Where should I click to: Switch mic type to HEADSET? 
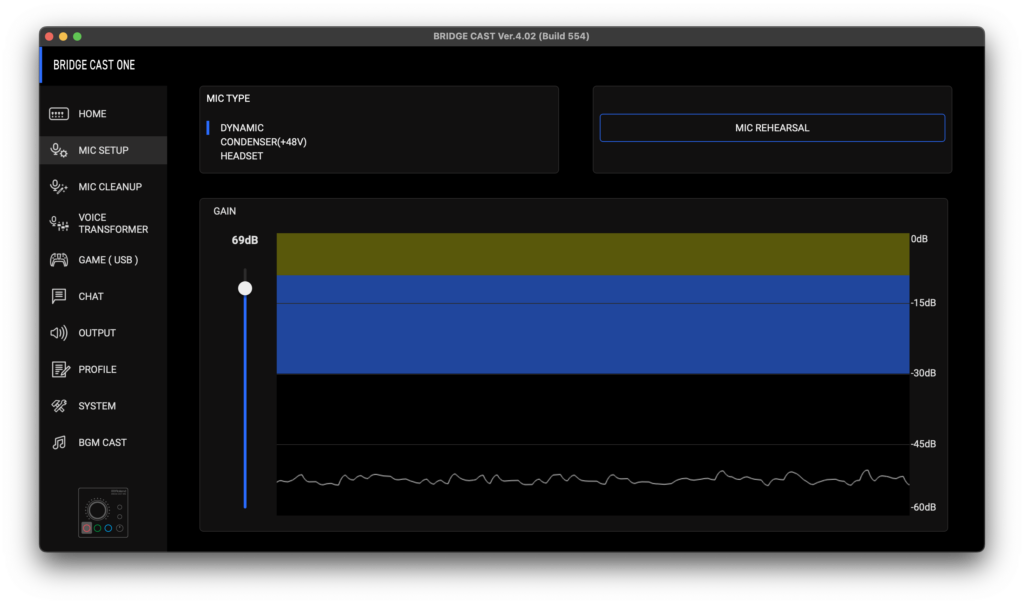(242, 156)
